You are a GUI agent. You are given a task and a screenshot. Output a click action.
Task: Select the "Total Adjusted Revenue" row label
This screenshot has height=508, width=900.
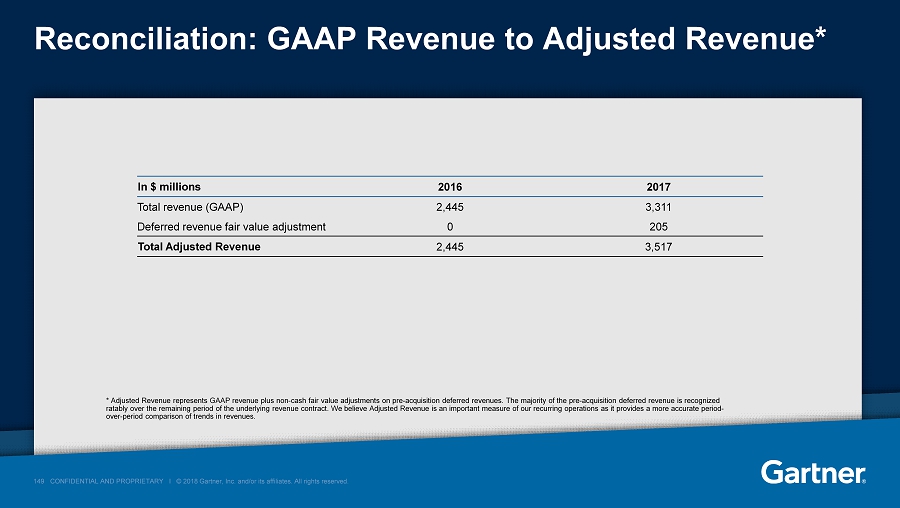click(x=198, y=246)
